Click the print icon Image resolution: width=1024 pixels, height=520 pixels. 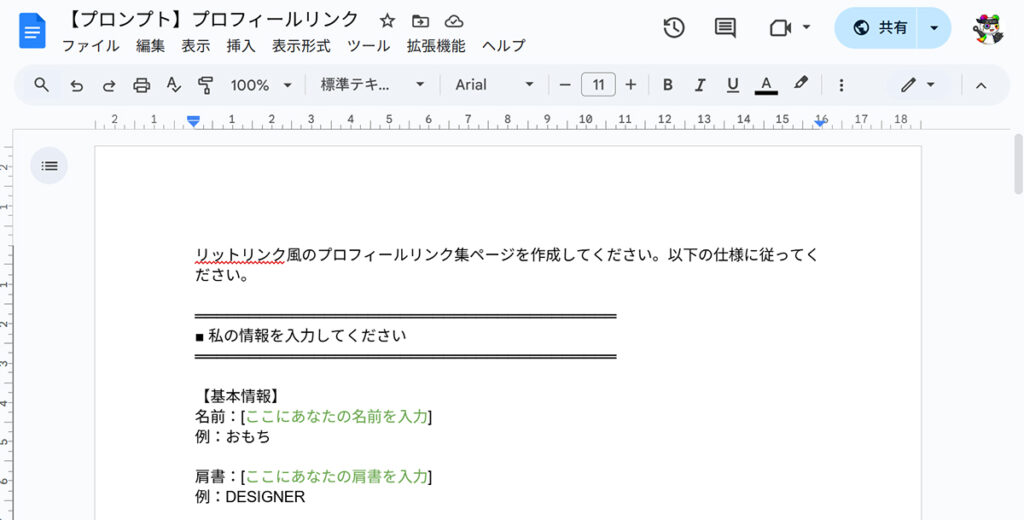coord(141,85)
